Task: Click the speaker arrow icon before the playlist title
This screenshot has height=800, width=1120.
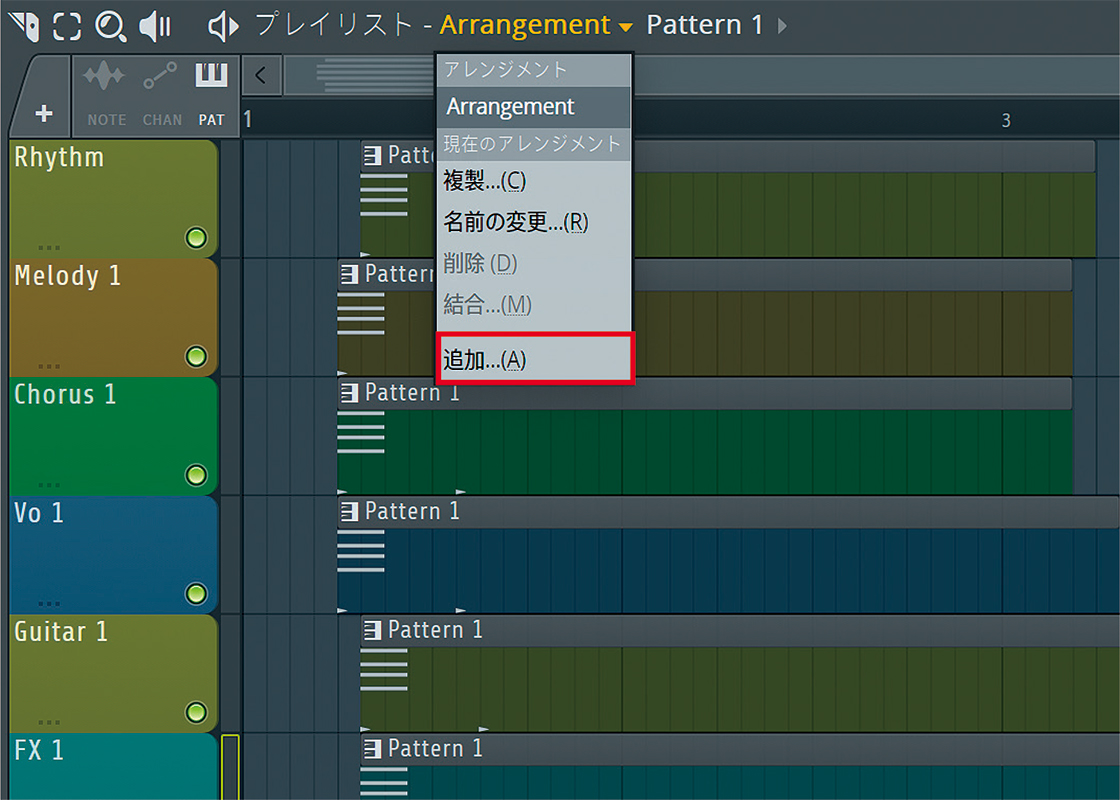Action: (223, 26)
